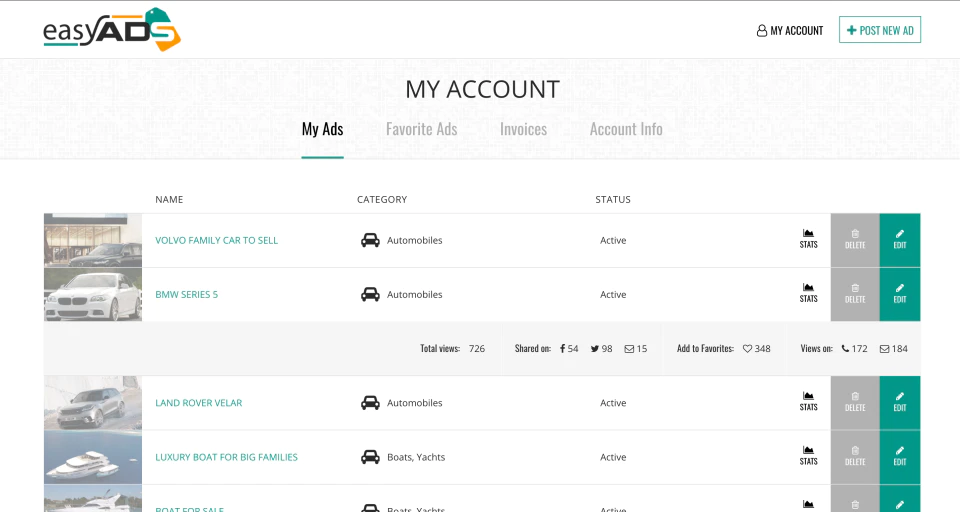Click the Facebook share count icon
Screen dimensions: 960x512
pos(563,348)
